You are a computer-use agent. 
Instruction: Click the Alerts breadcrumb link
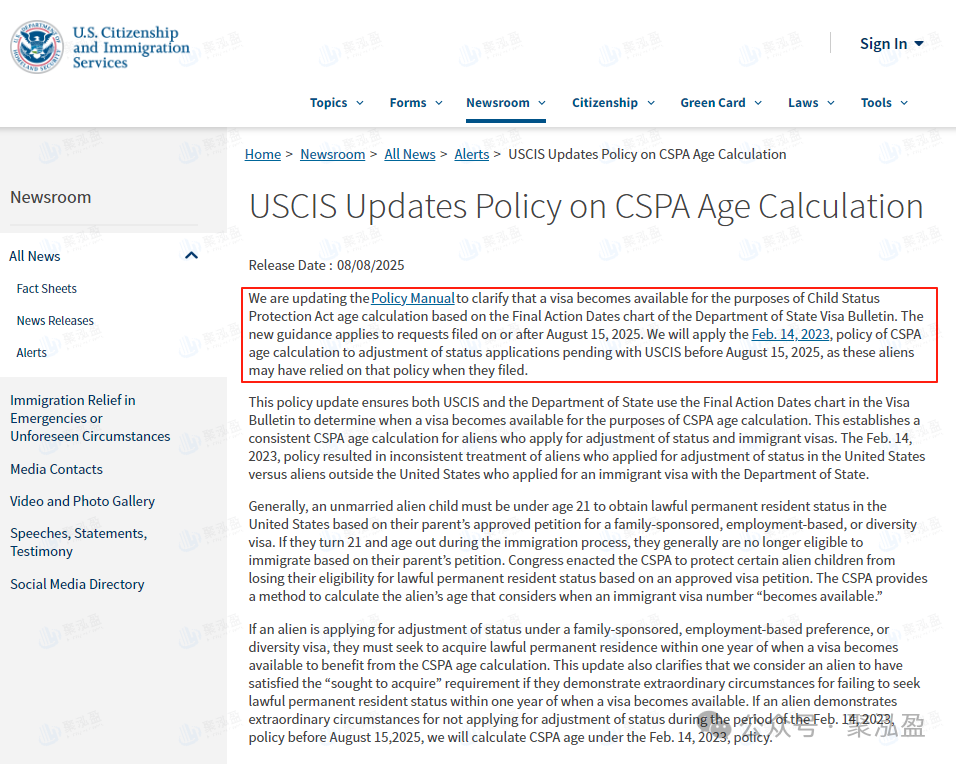(x=472, y=154)
